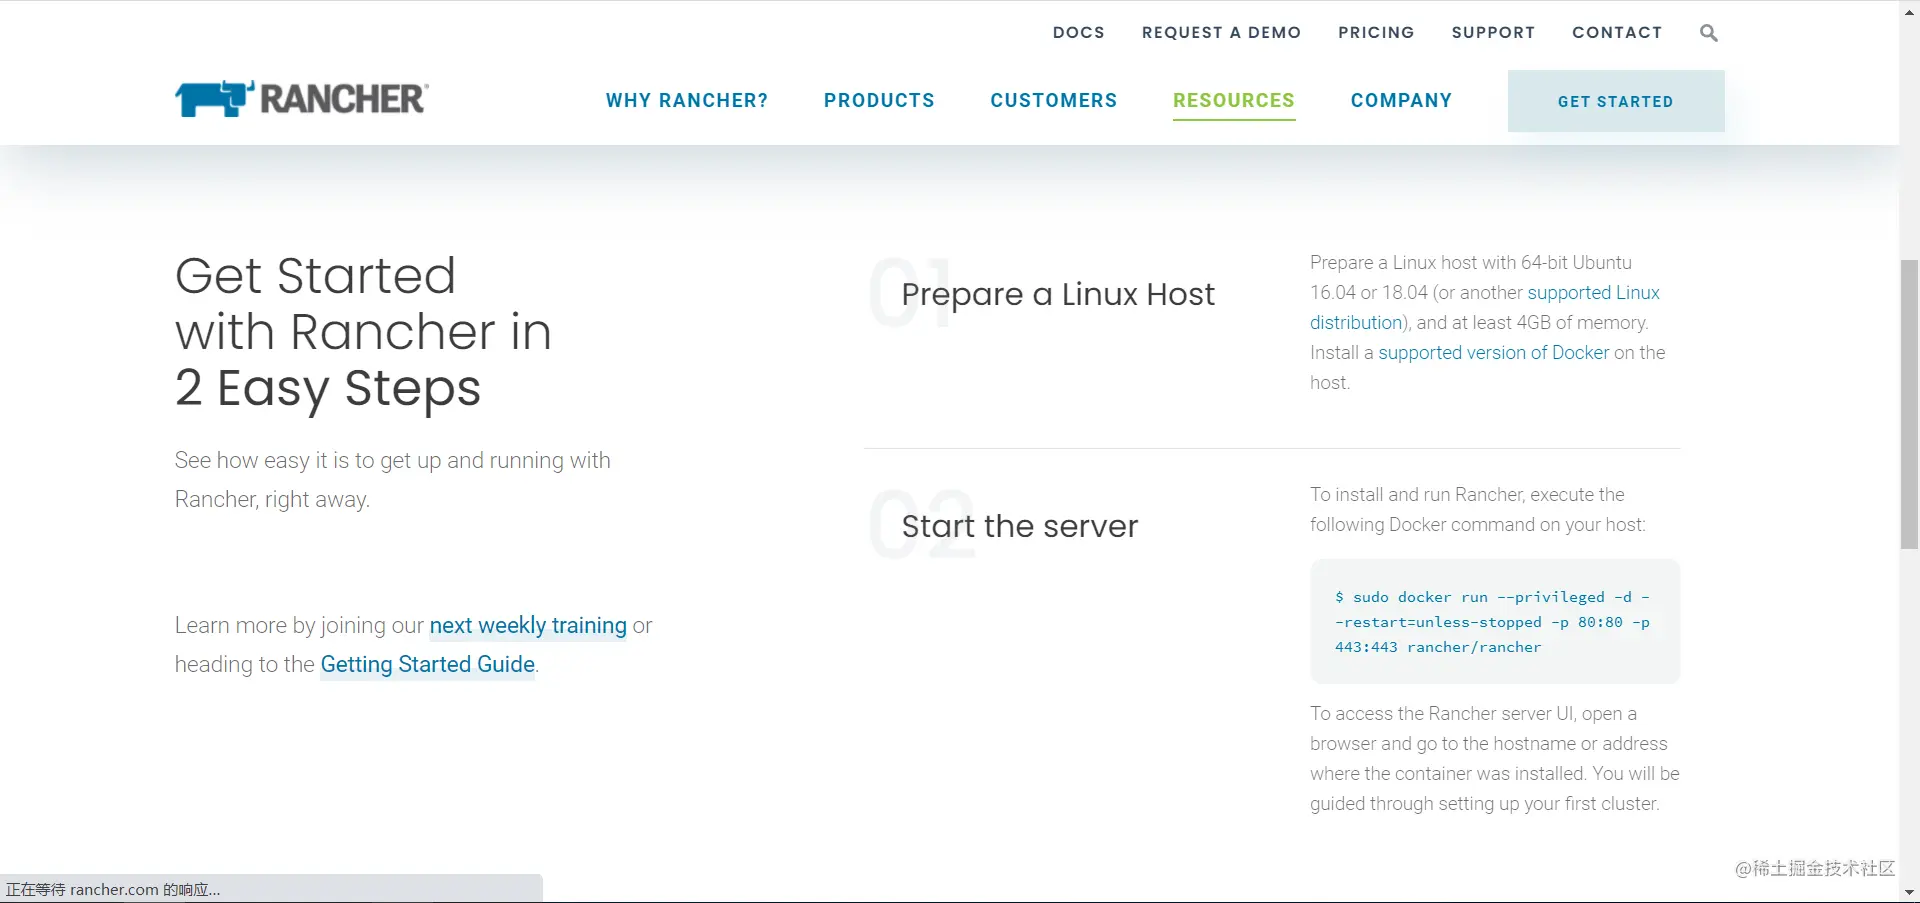Click the GET STARTED button

[x=1616, y=101]
